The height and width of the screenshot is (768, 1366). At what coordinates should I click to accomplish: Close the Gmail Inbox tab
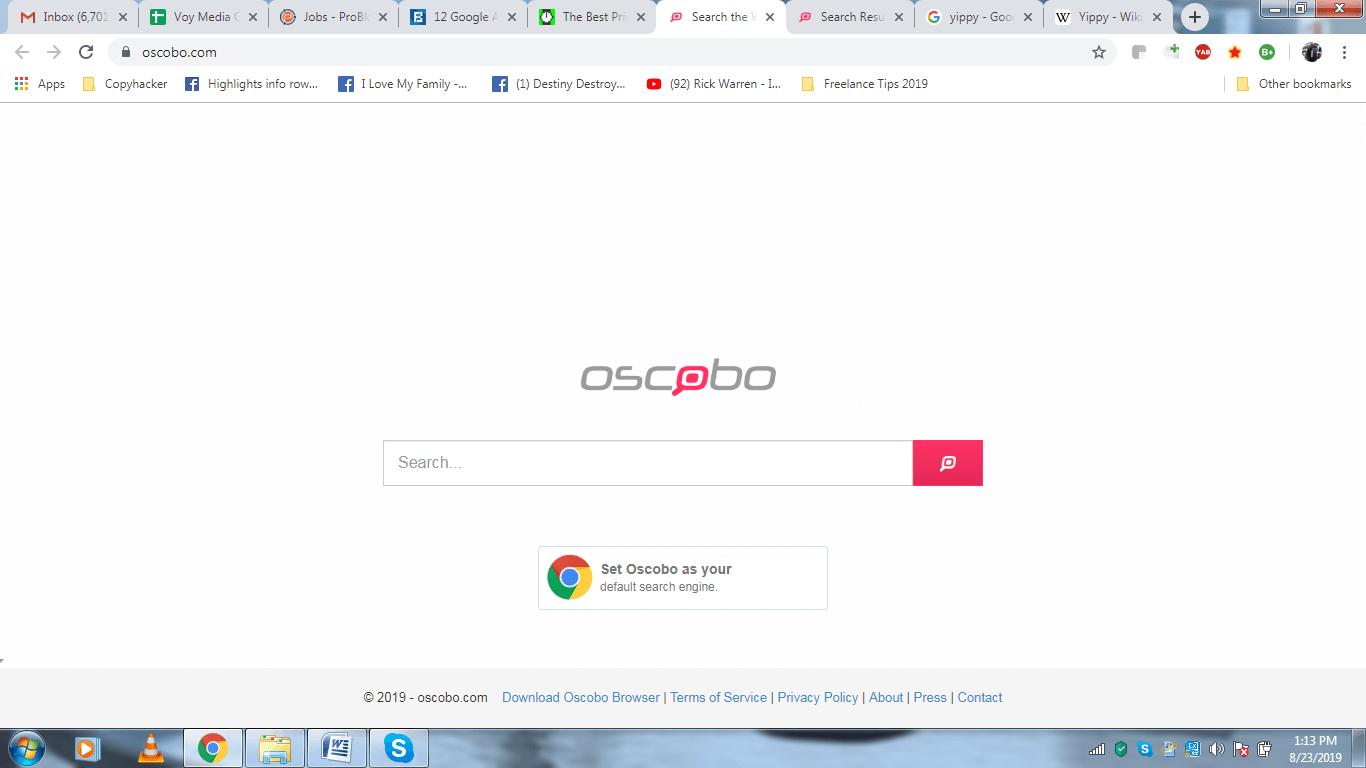point(123,17)
